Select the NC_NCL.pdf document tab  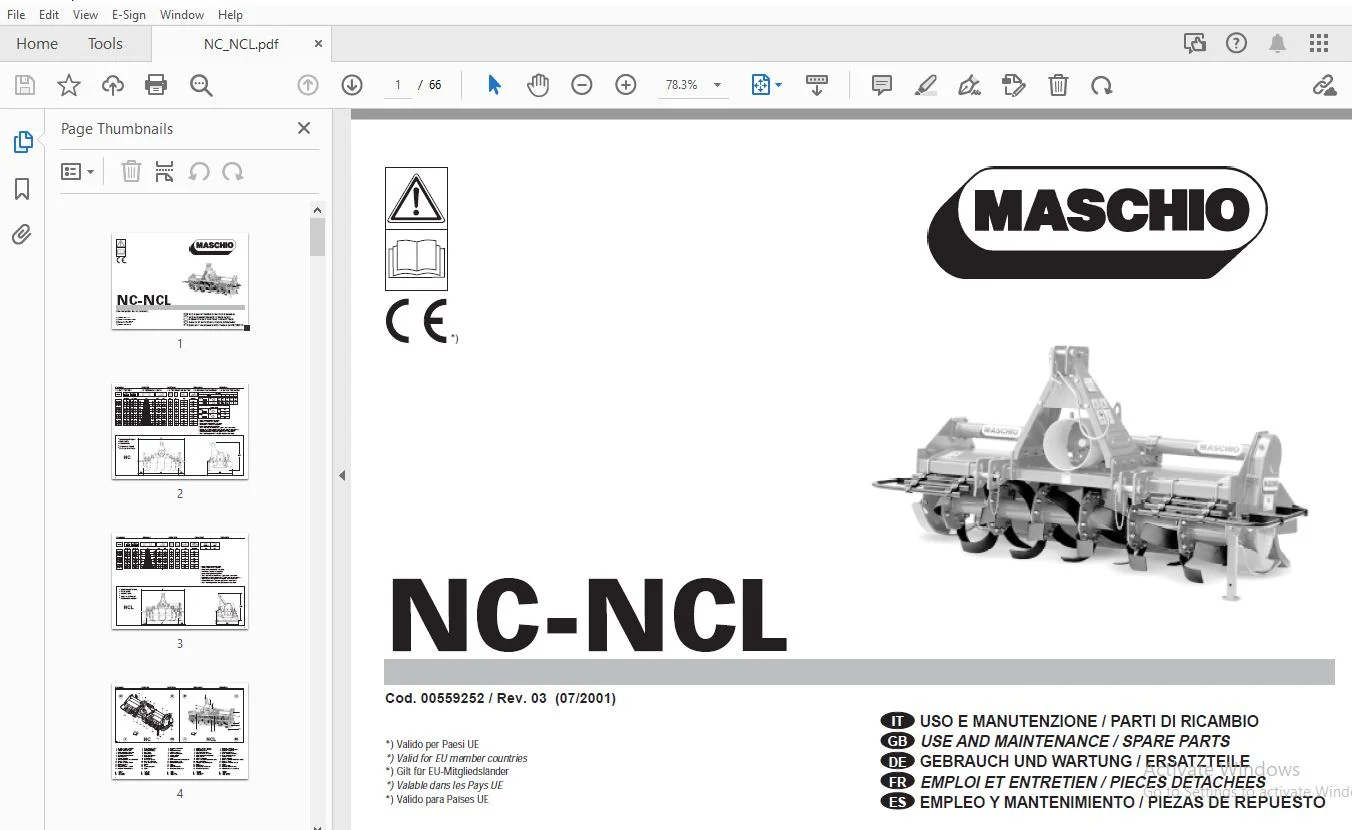(241, 44)
